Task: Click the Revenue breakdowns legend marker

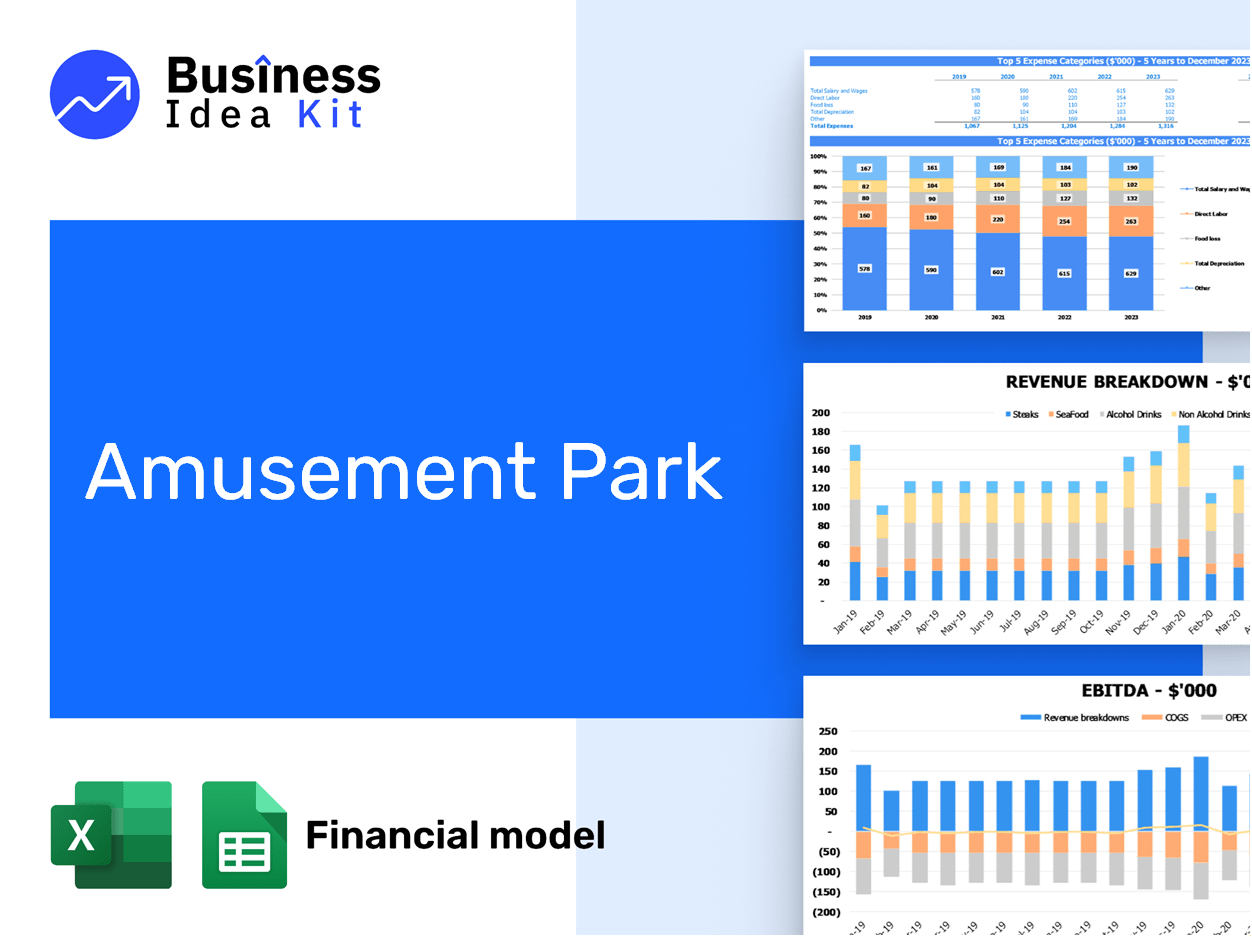Action: pyautogui.click(x=1030, y=718)
